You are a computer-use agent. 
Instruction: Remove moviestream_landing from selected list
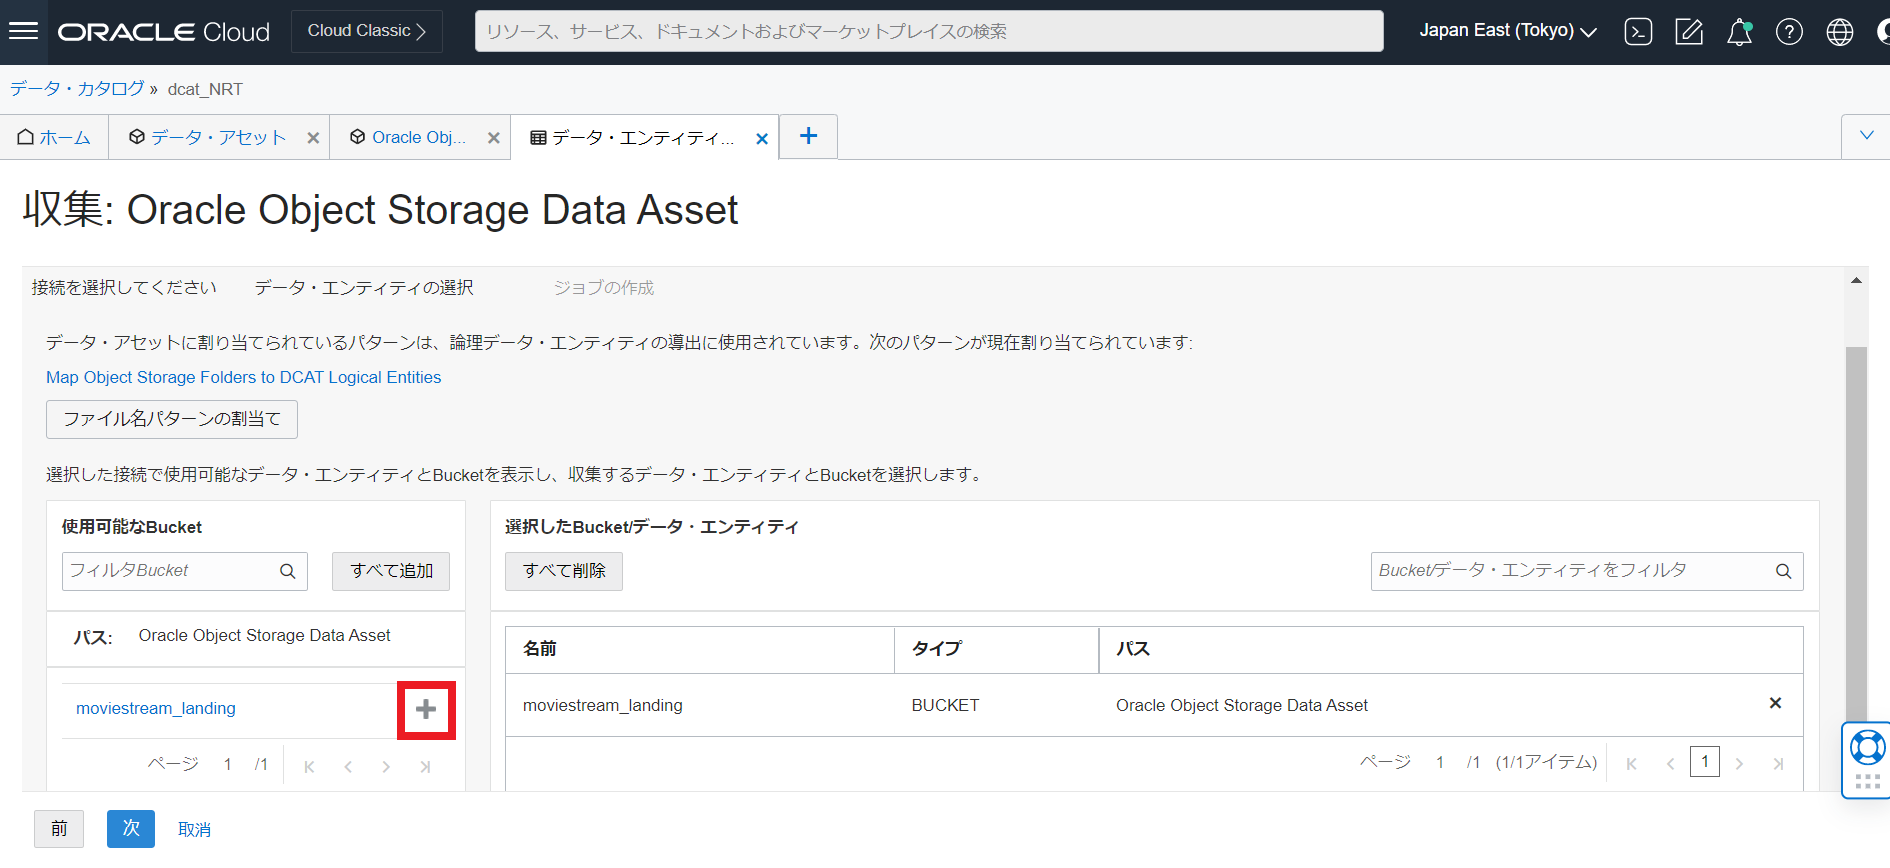(x=1775, y=703)
